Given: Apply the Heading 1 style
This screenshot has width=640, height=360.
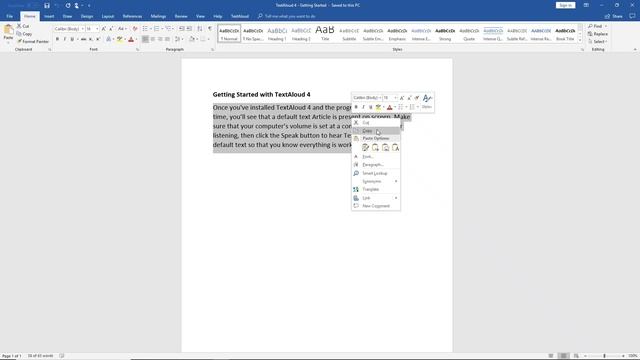Looking at the screenshot, I should [x=277, y=33].
